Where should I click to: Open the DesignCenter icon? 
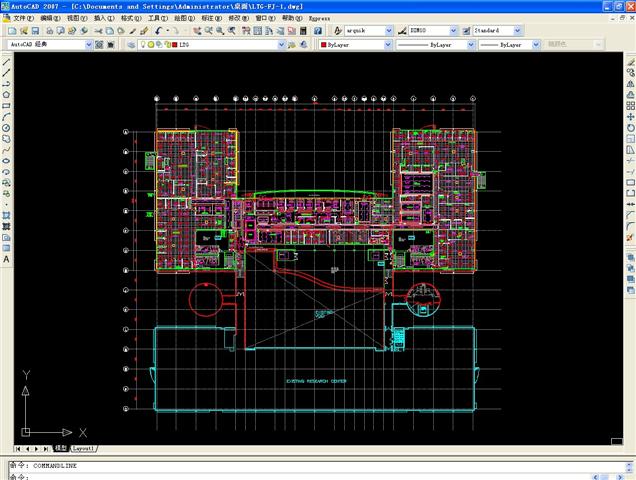258,31
